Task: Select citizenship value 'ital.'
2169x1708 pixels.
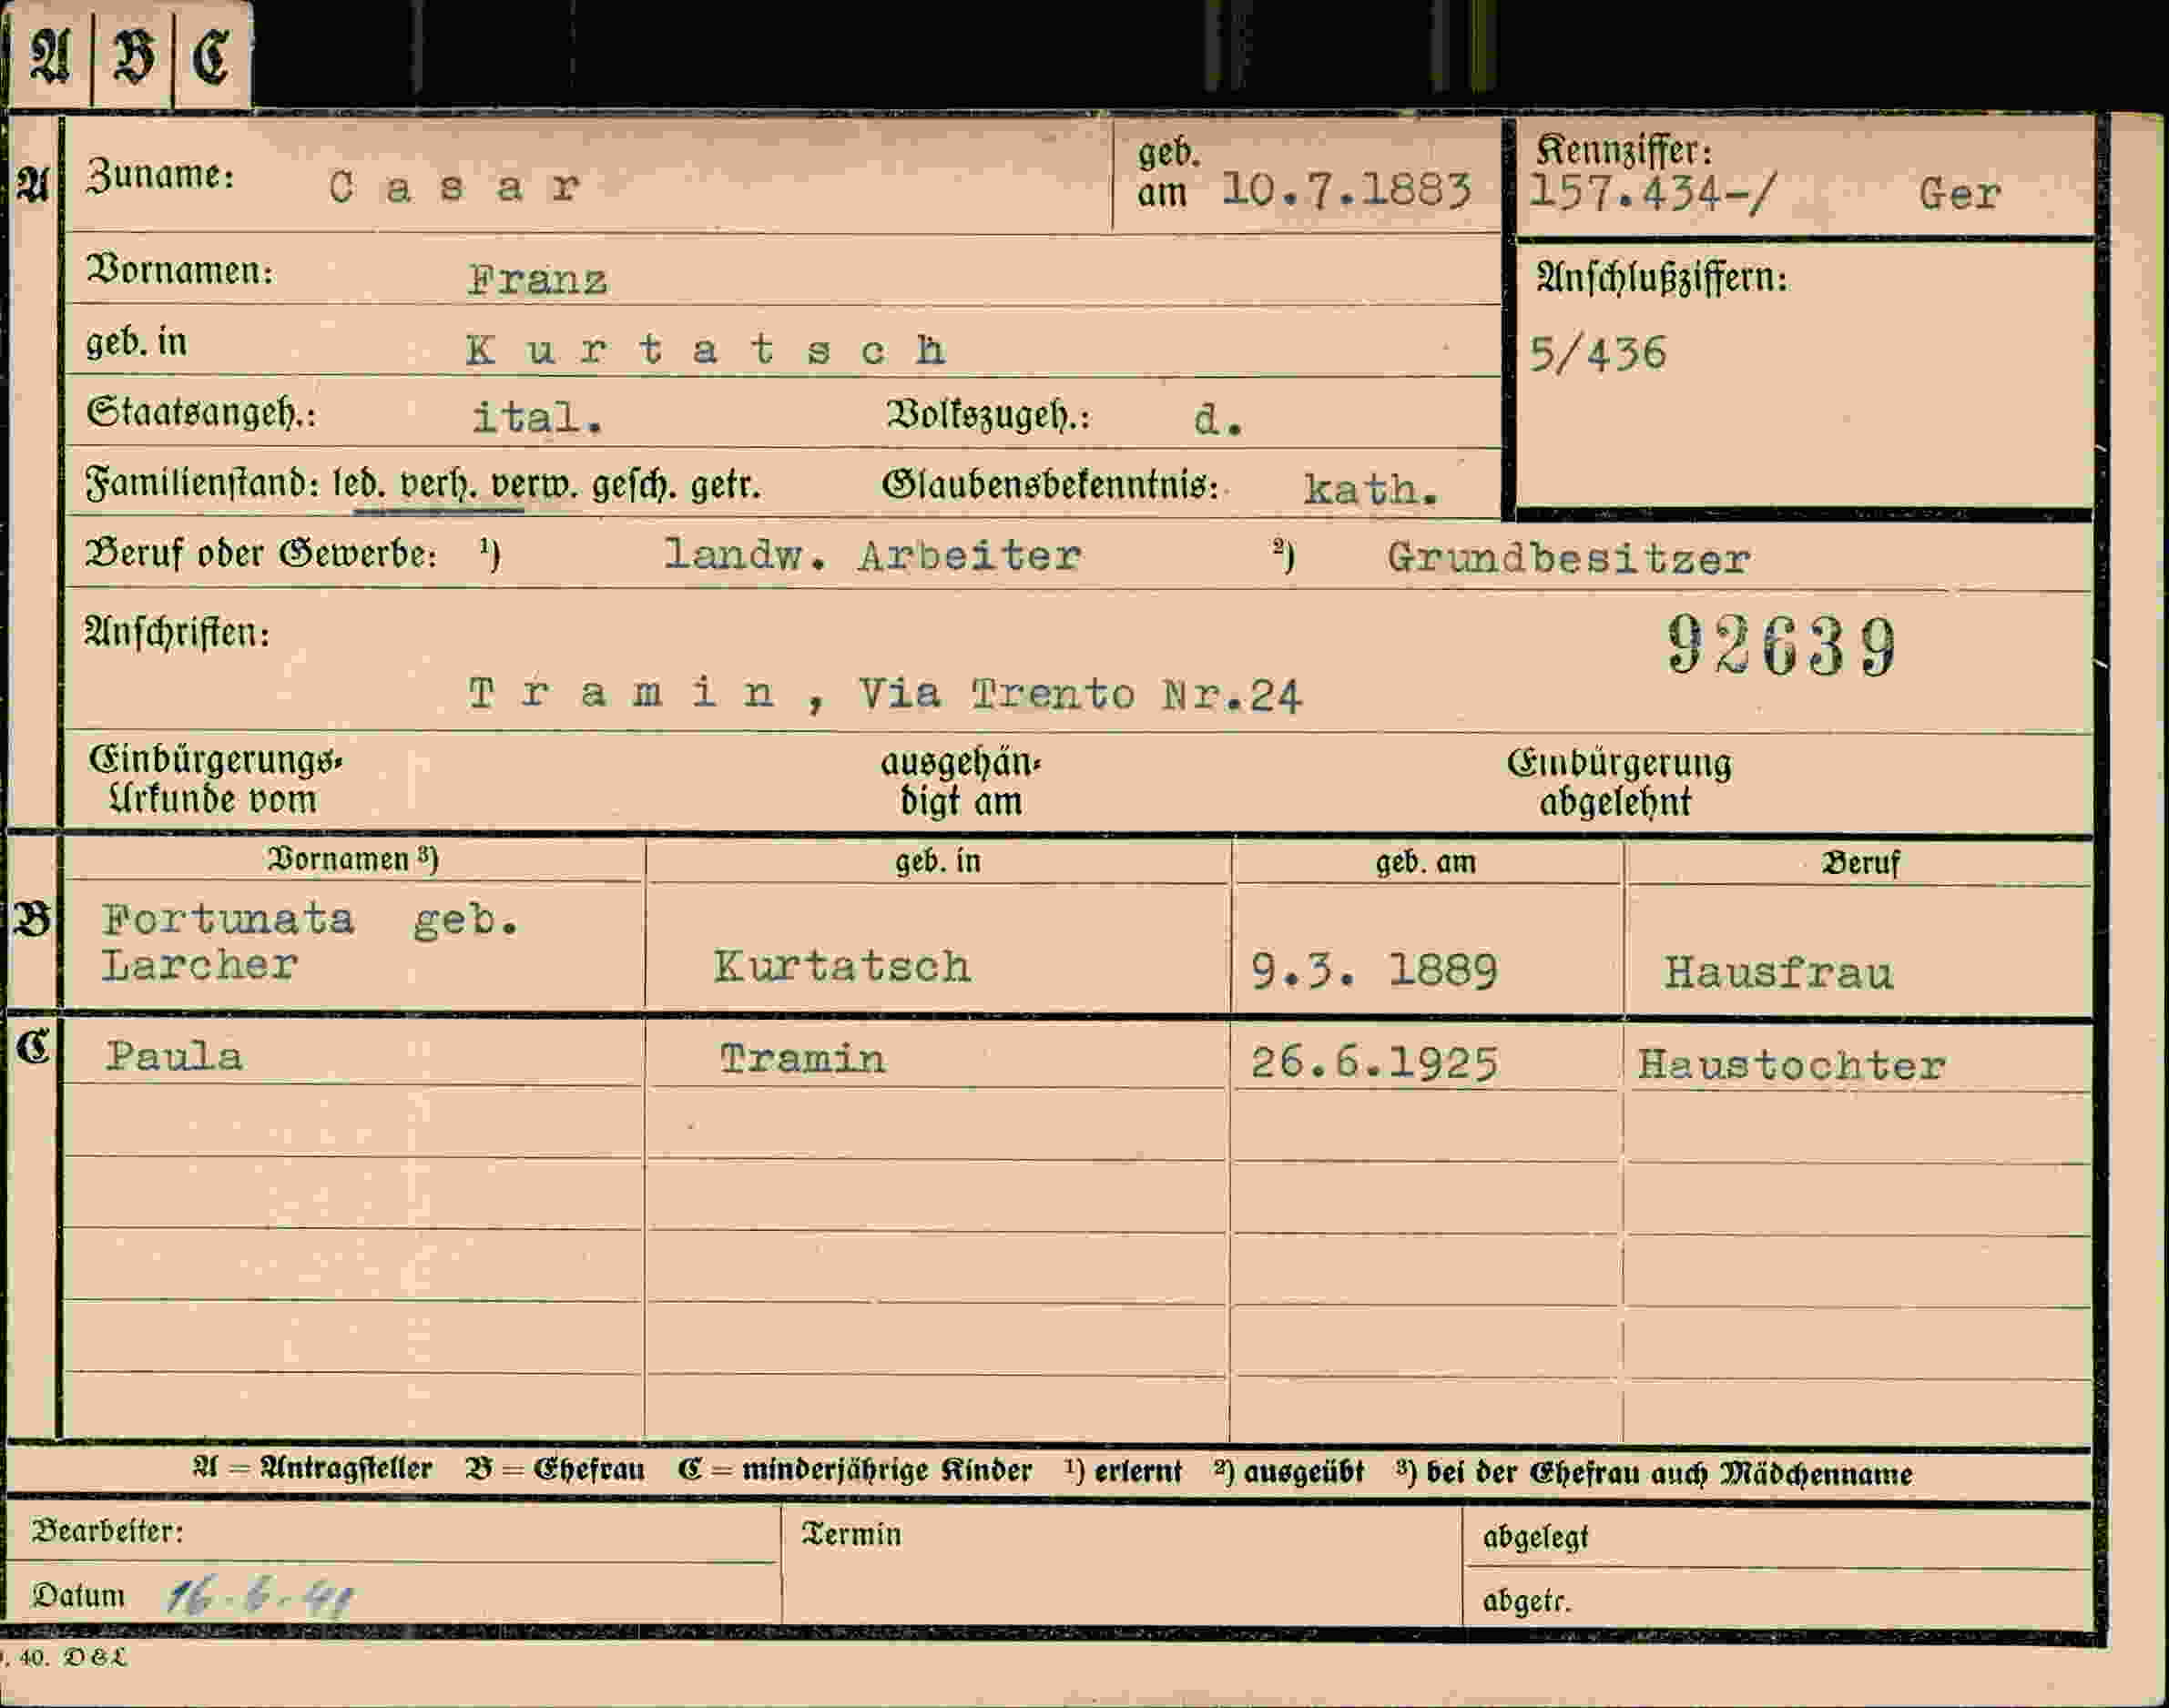Action: (x=537, y=417)
